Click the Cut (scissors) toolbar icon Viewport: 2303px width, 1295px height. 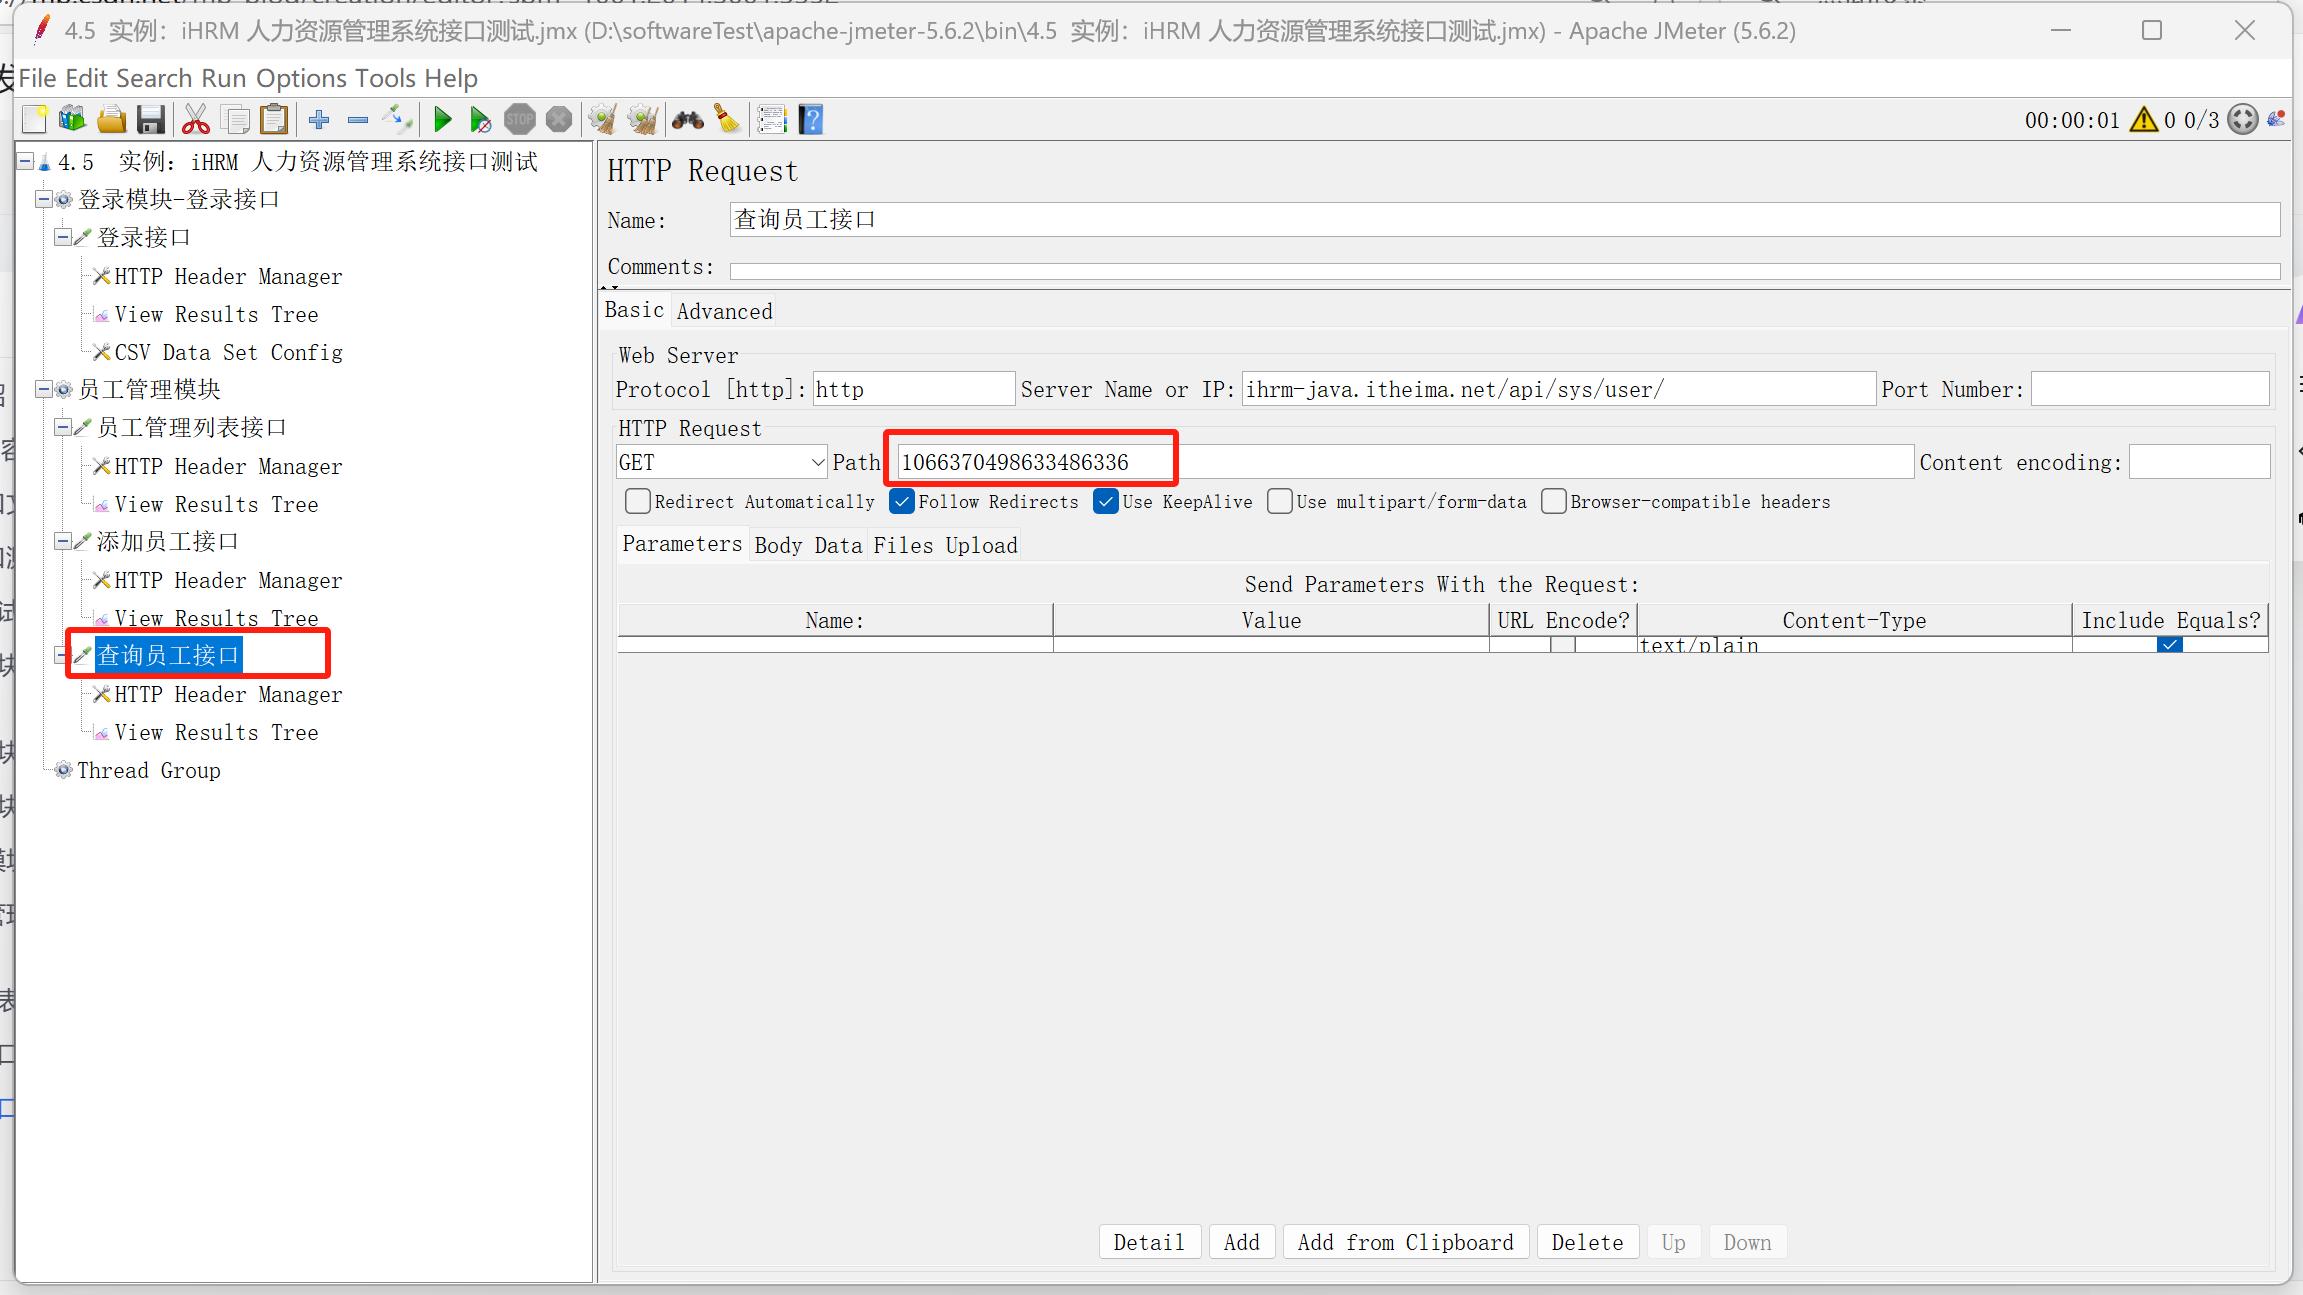pos(196,120)
